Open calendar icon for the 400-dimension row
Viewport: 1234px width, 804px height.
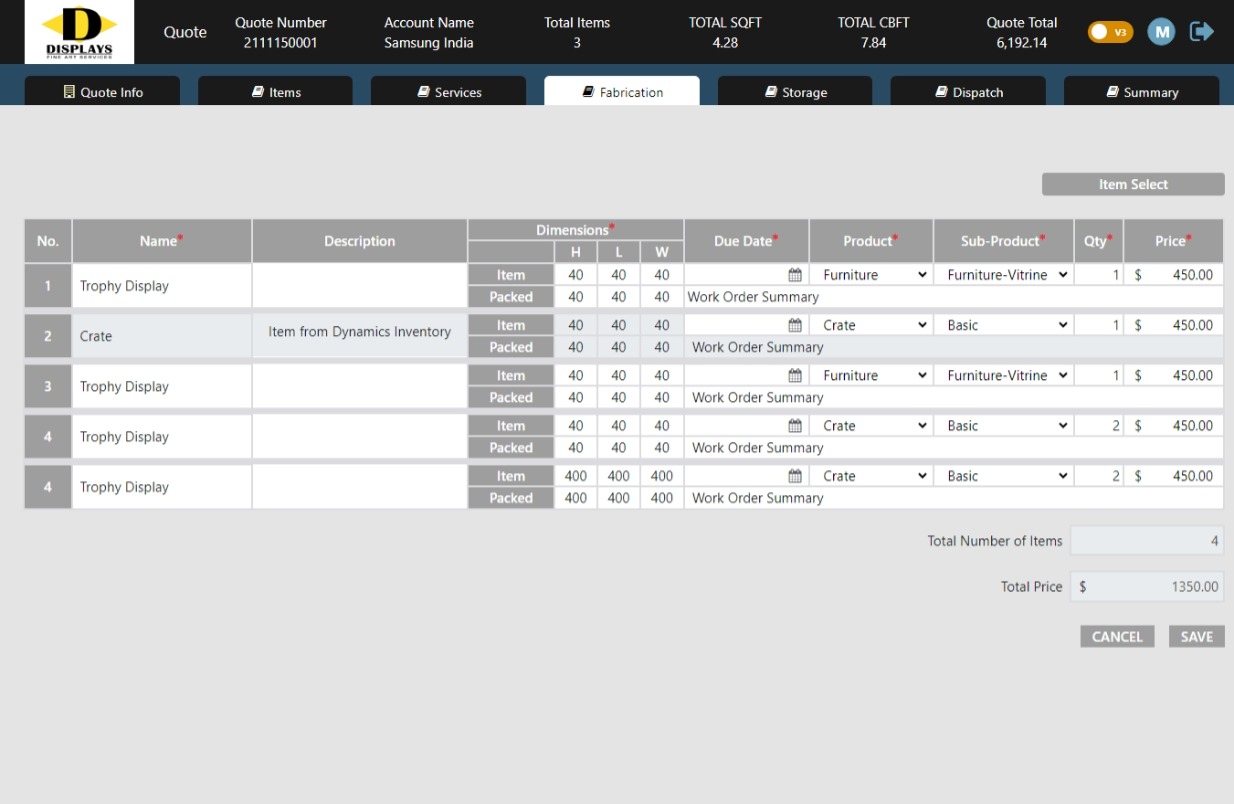click(795, 476)
